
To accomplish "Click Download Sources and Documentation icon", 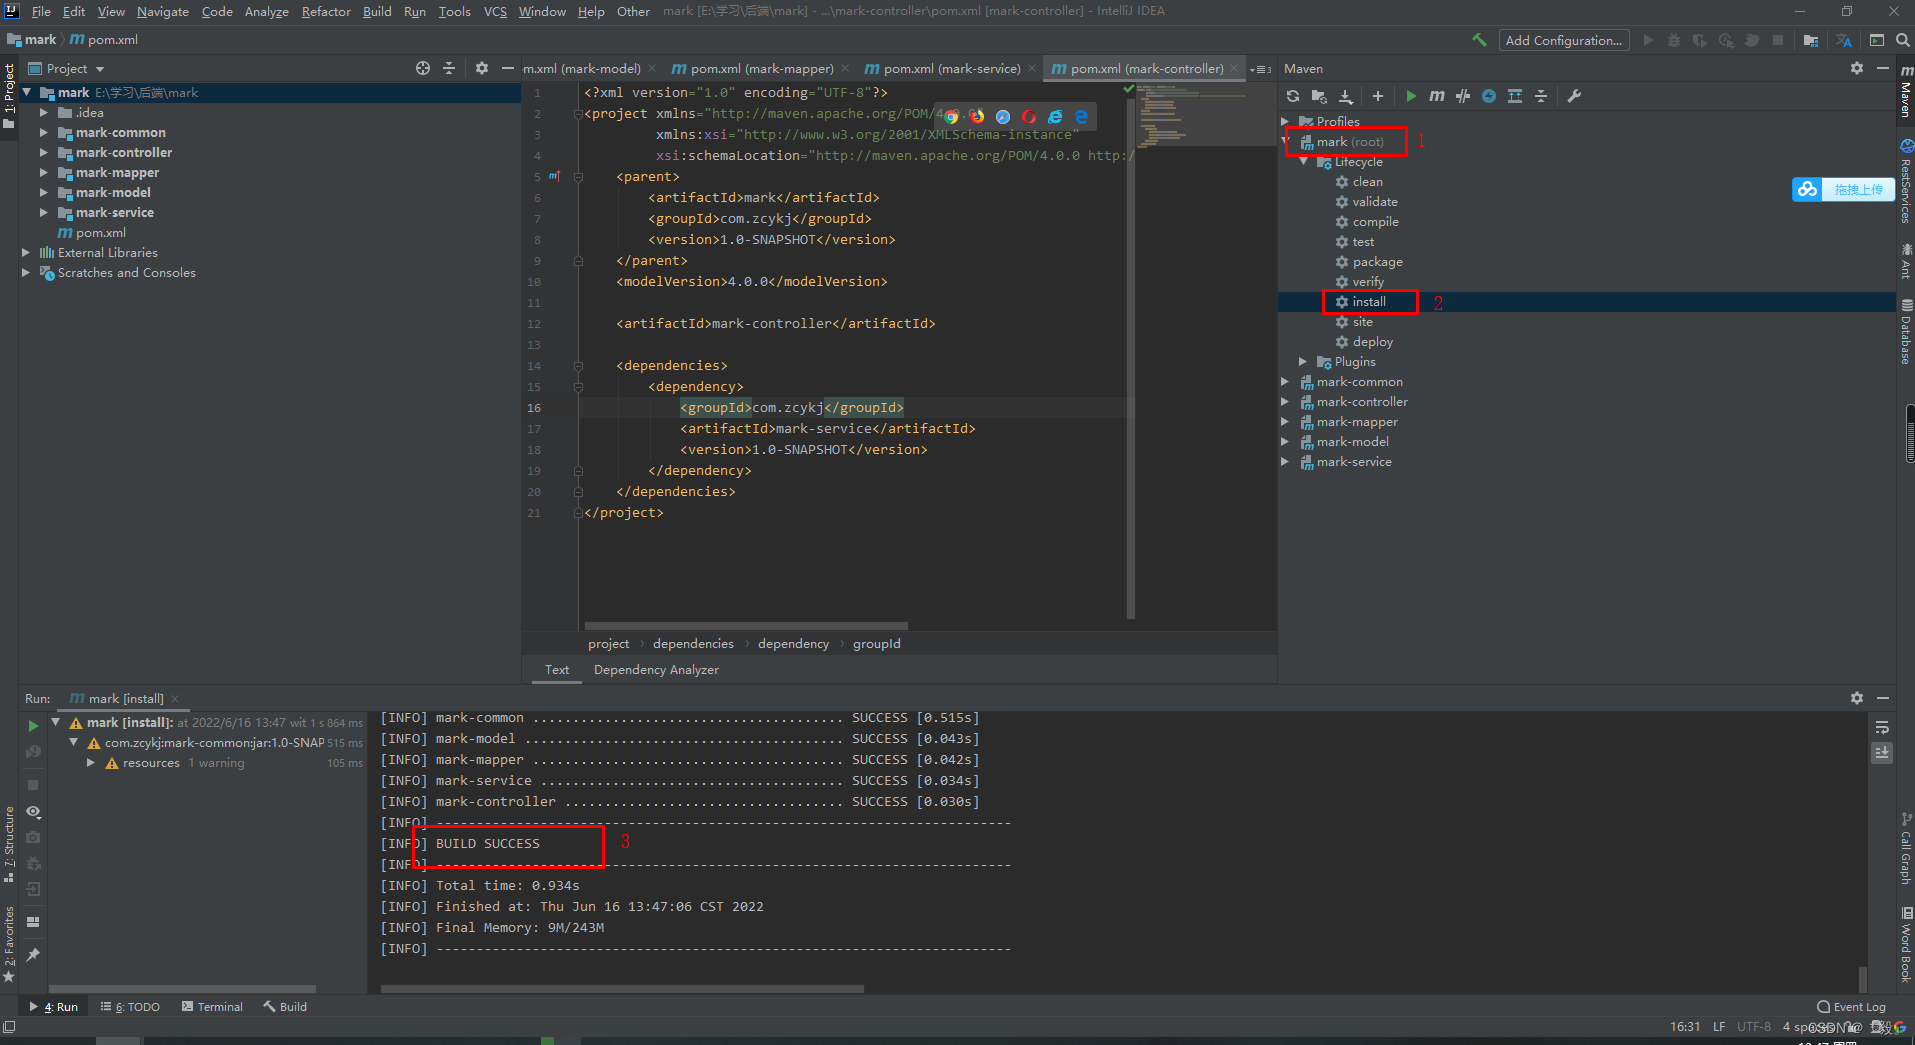I will (1346, 96).
